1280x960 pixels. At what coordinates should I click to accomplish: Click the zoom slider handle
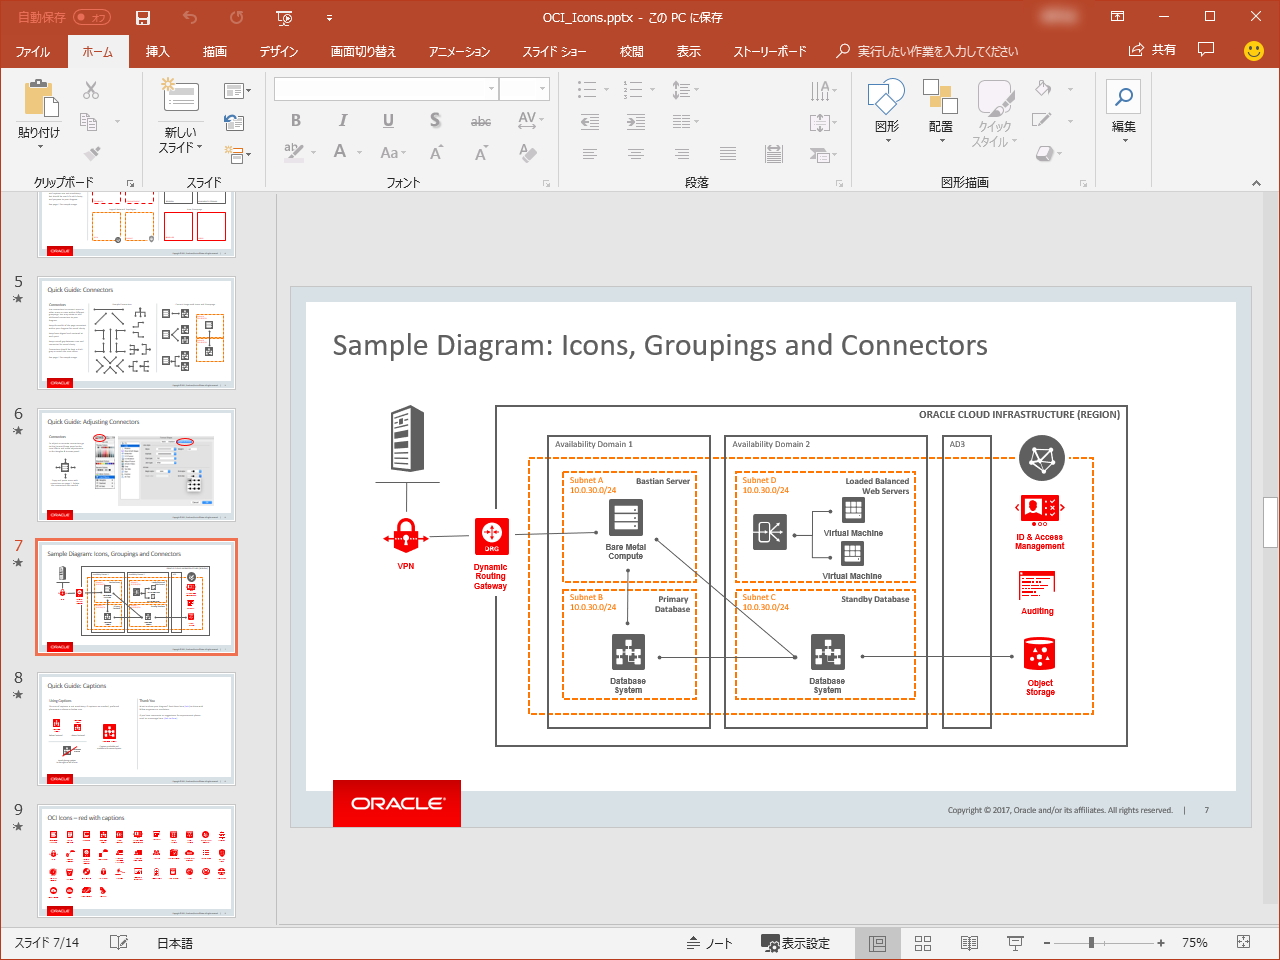tap(1091, 943)
